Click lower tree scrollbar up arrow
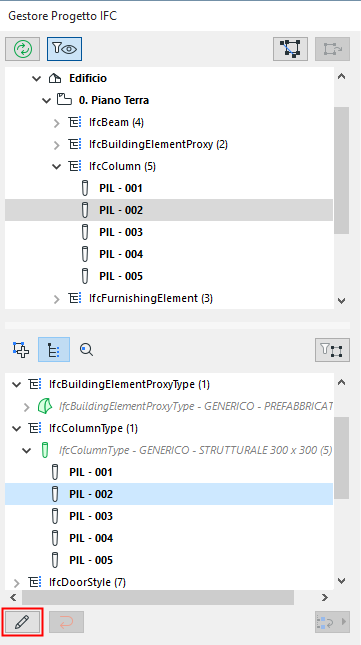 coord(342,383)
